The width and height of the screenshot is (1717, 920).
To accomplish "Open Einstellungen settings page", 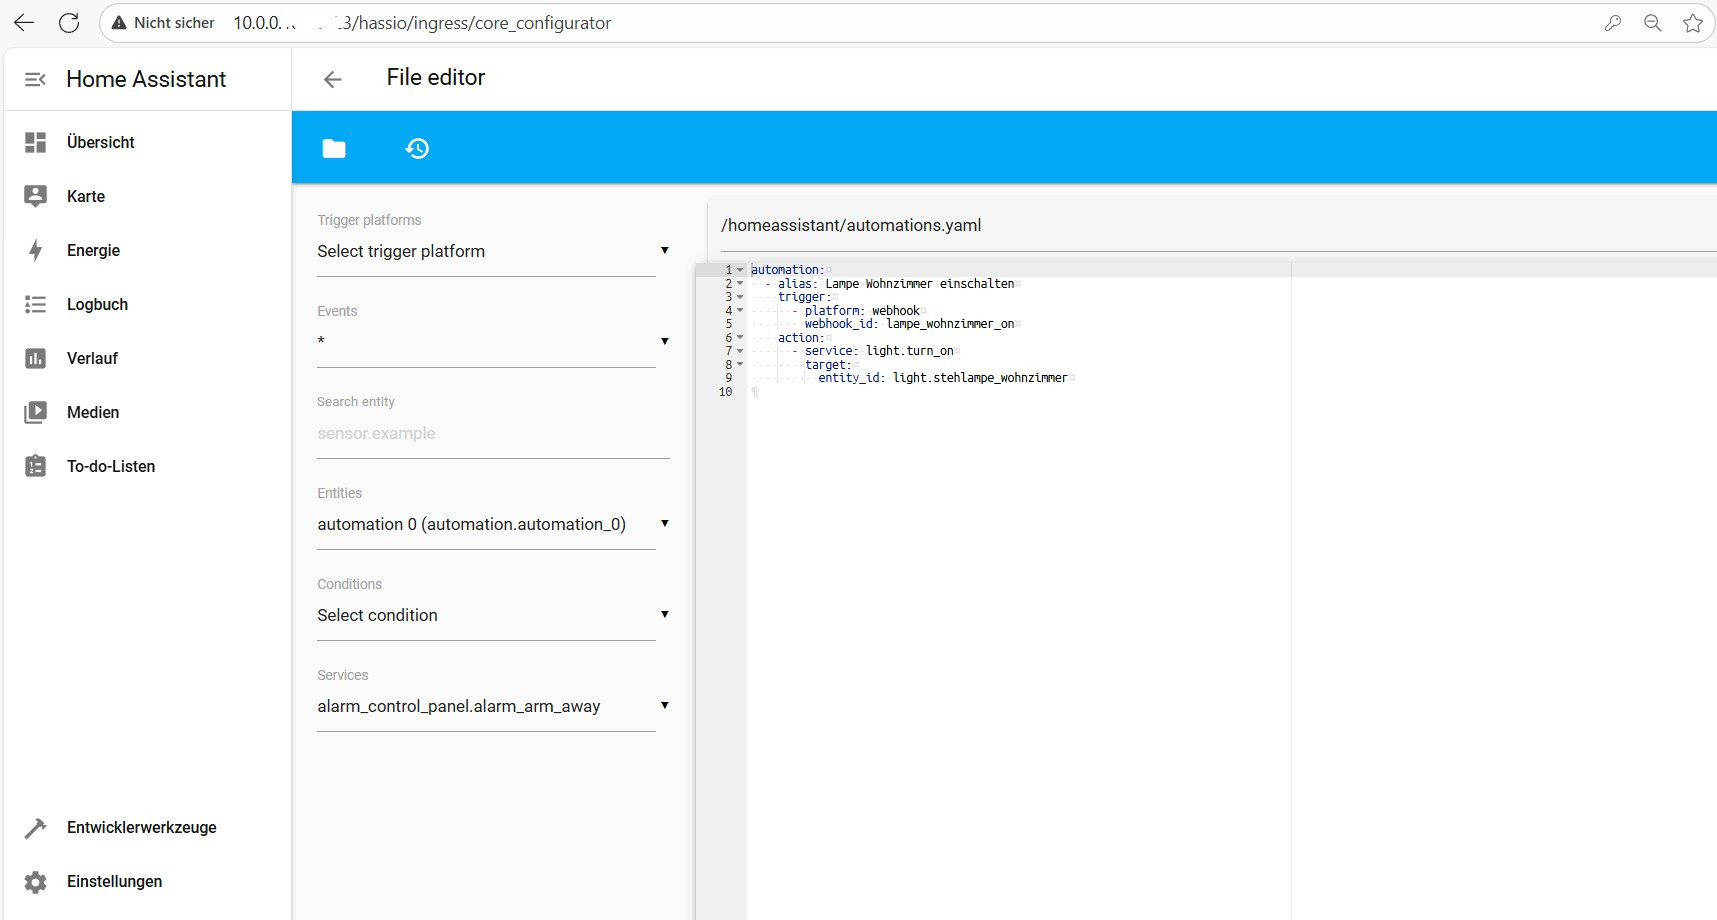I will 114,881.
